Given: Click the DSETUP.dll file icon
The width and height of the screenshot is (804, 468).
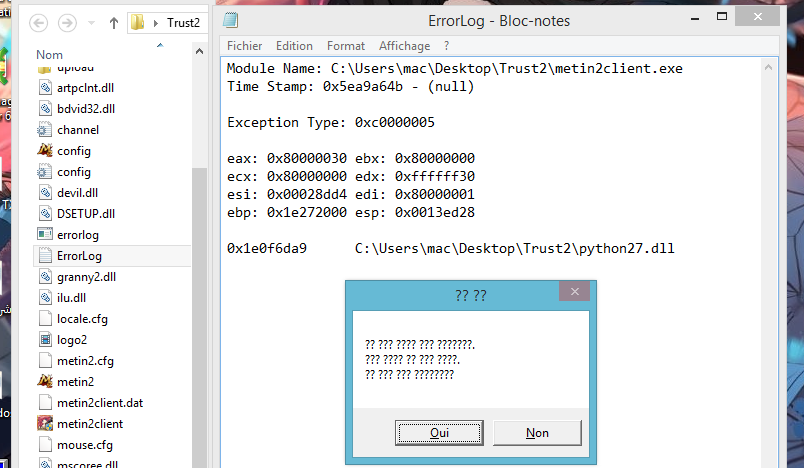Looking at the screenshot, I should point(45,214).
